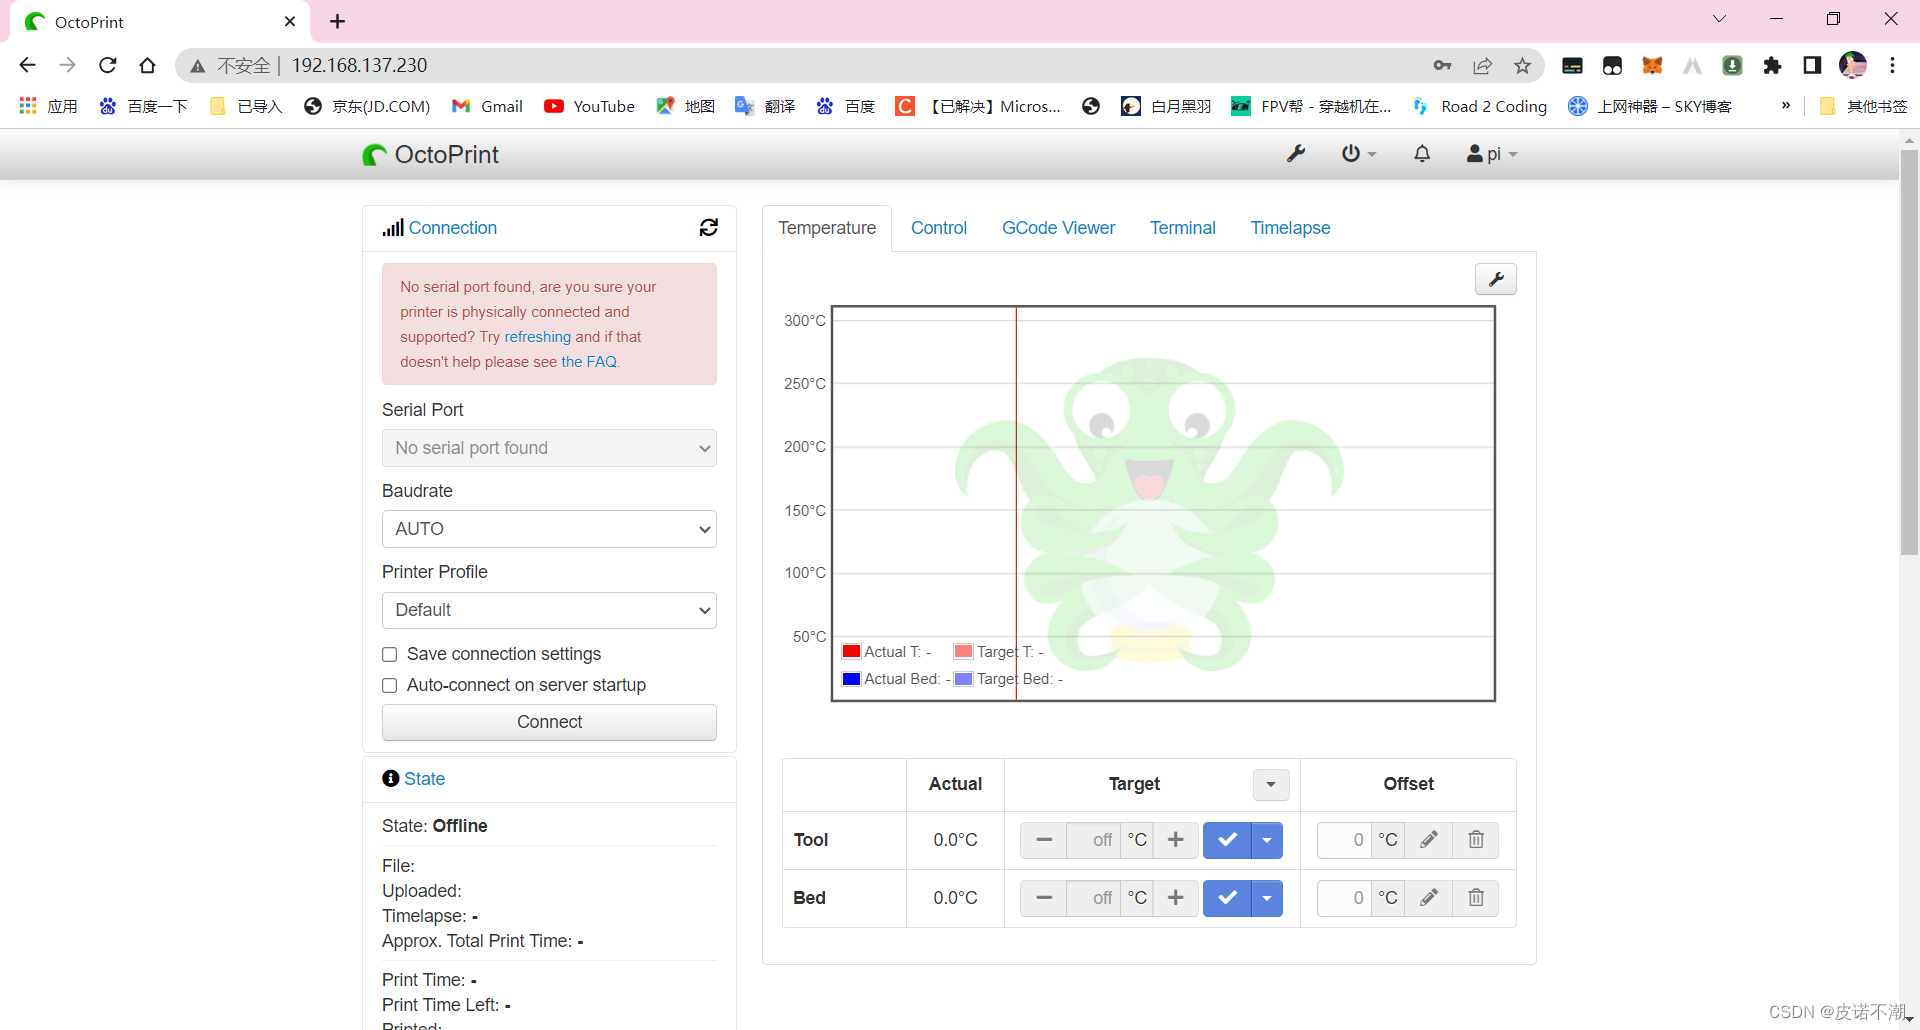This screenshot has width=1920, height=1030.
Task: Switch to the GCode Viewer tab
Action: click(x=1058, y=228)
